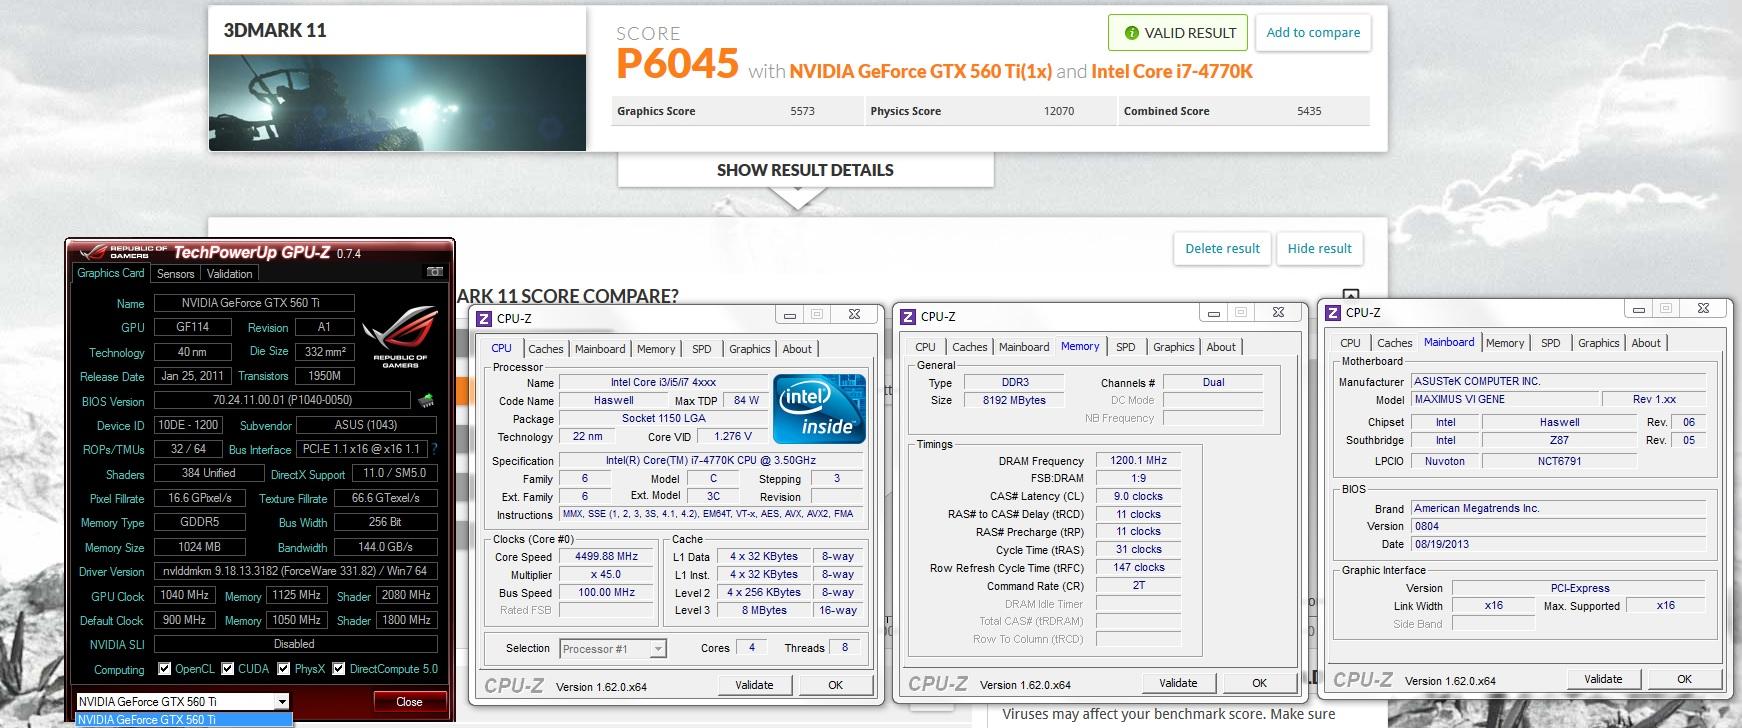This screenshot has height=728, width=1742.
Task: Open the CPU tab in the Memory CPU-Z window
Action: [x=926, y=347]
